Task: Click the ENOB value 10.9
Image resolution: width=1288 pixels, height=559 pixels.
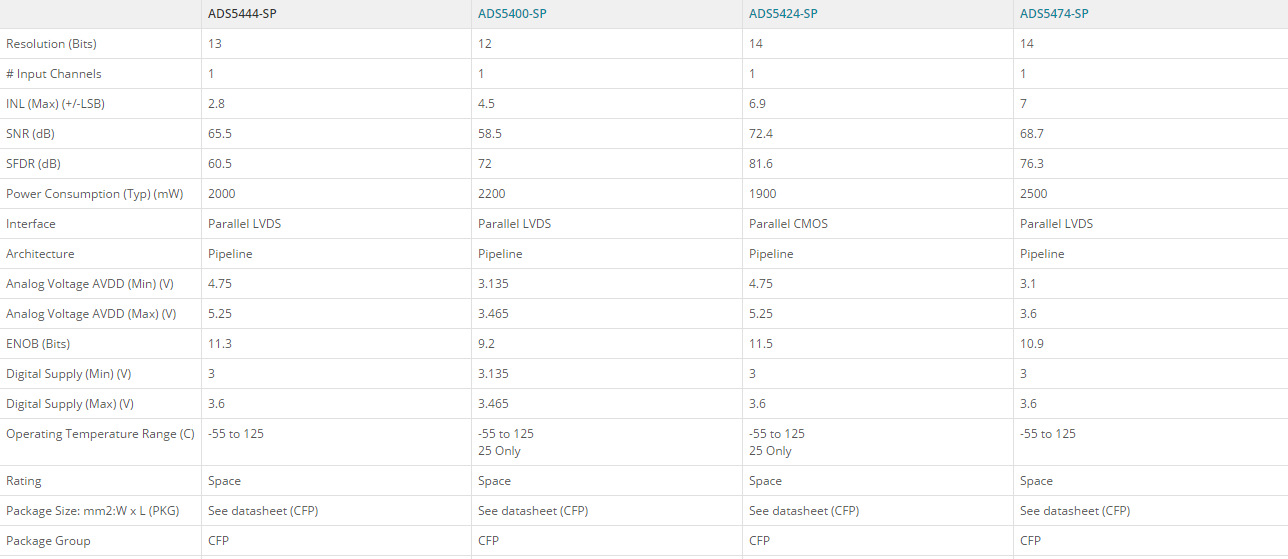Action: 1032,344
